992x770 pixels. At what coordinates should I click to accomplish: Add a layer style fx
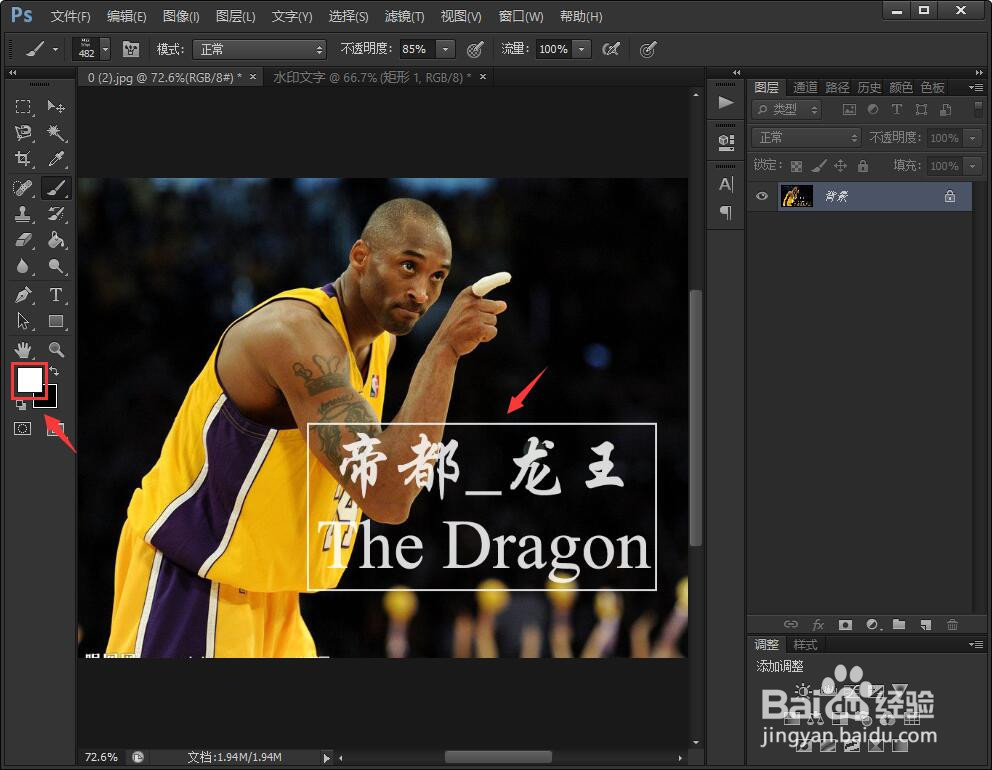[818, 625]
